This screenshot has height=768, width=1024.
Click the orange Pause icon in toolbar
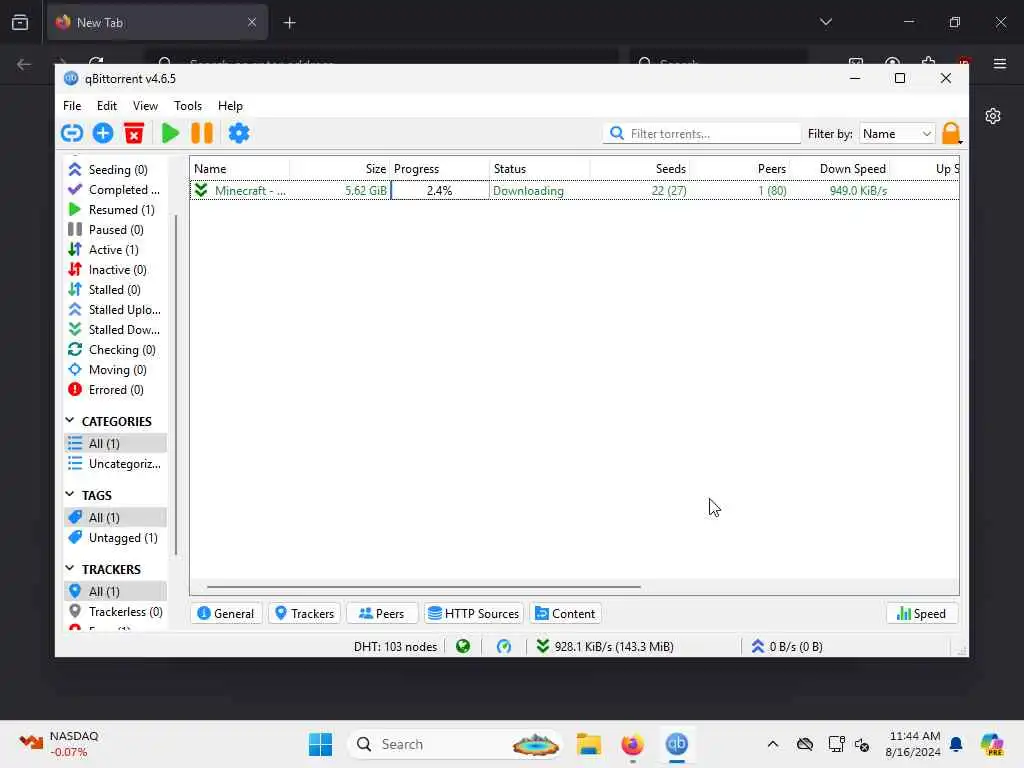tap(202, 133)
